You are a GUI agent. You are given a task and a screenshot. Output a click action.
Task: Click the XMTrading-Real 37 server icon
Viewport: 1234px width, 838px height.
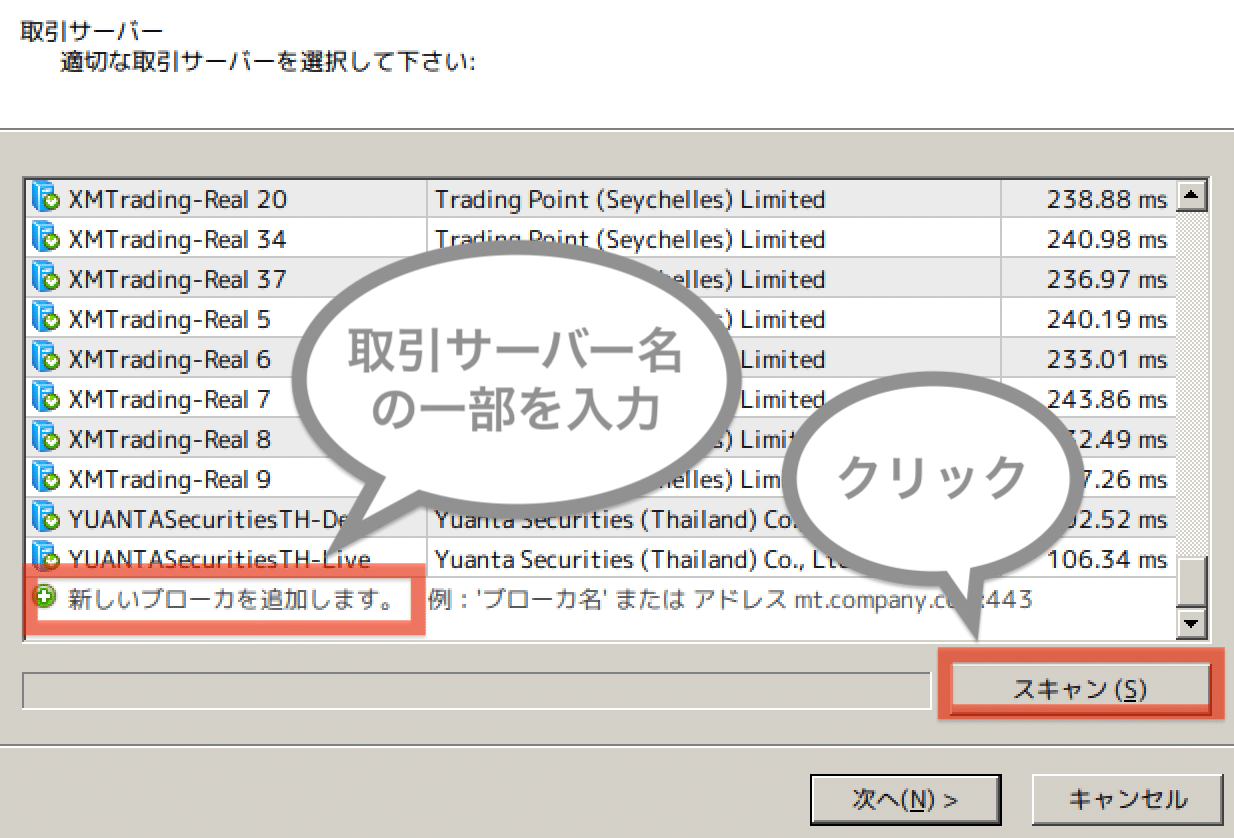point(46,278)
